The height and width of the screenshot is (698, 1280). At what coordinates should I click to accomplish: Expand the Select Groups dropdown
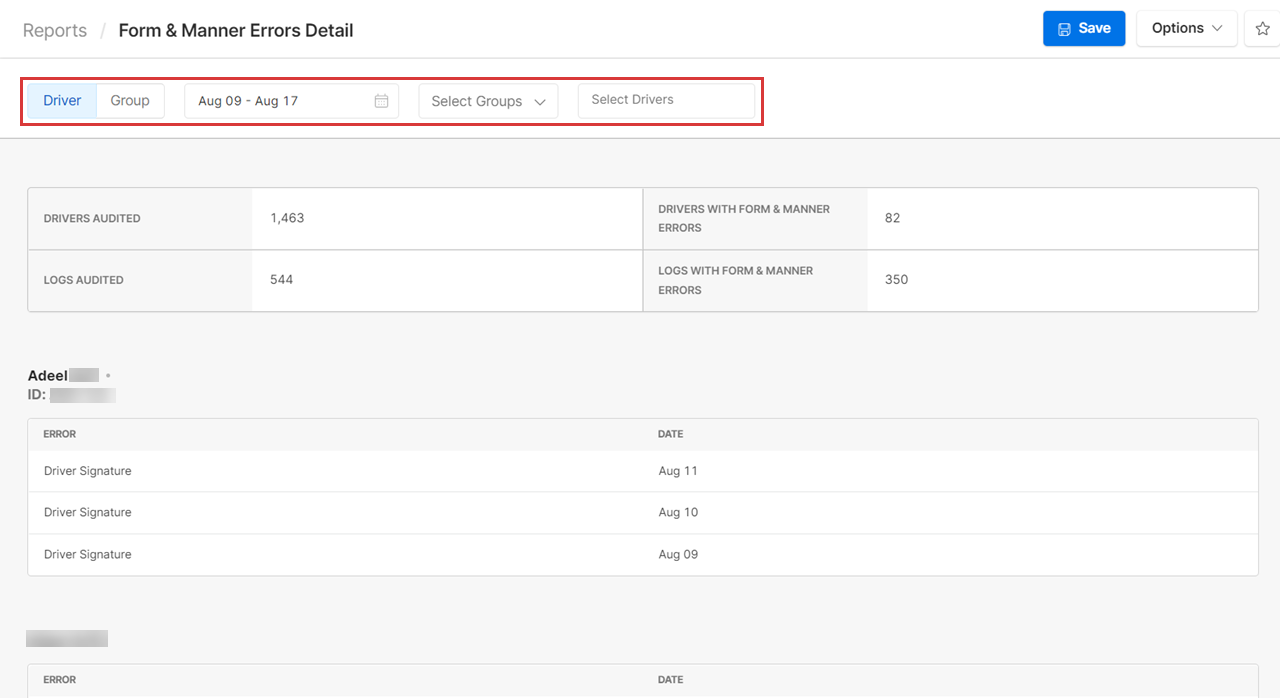click(488, 101)
